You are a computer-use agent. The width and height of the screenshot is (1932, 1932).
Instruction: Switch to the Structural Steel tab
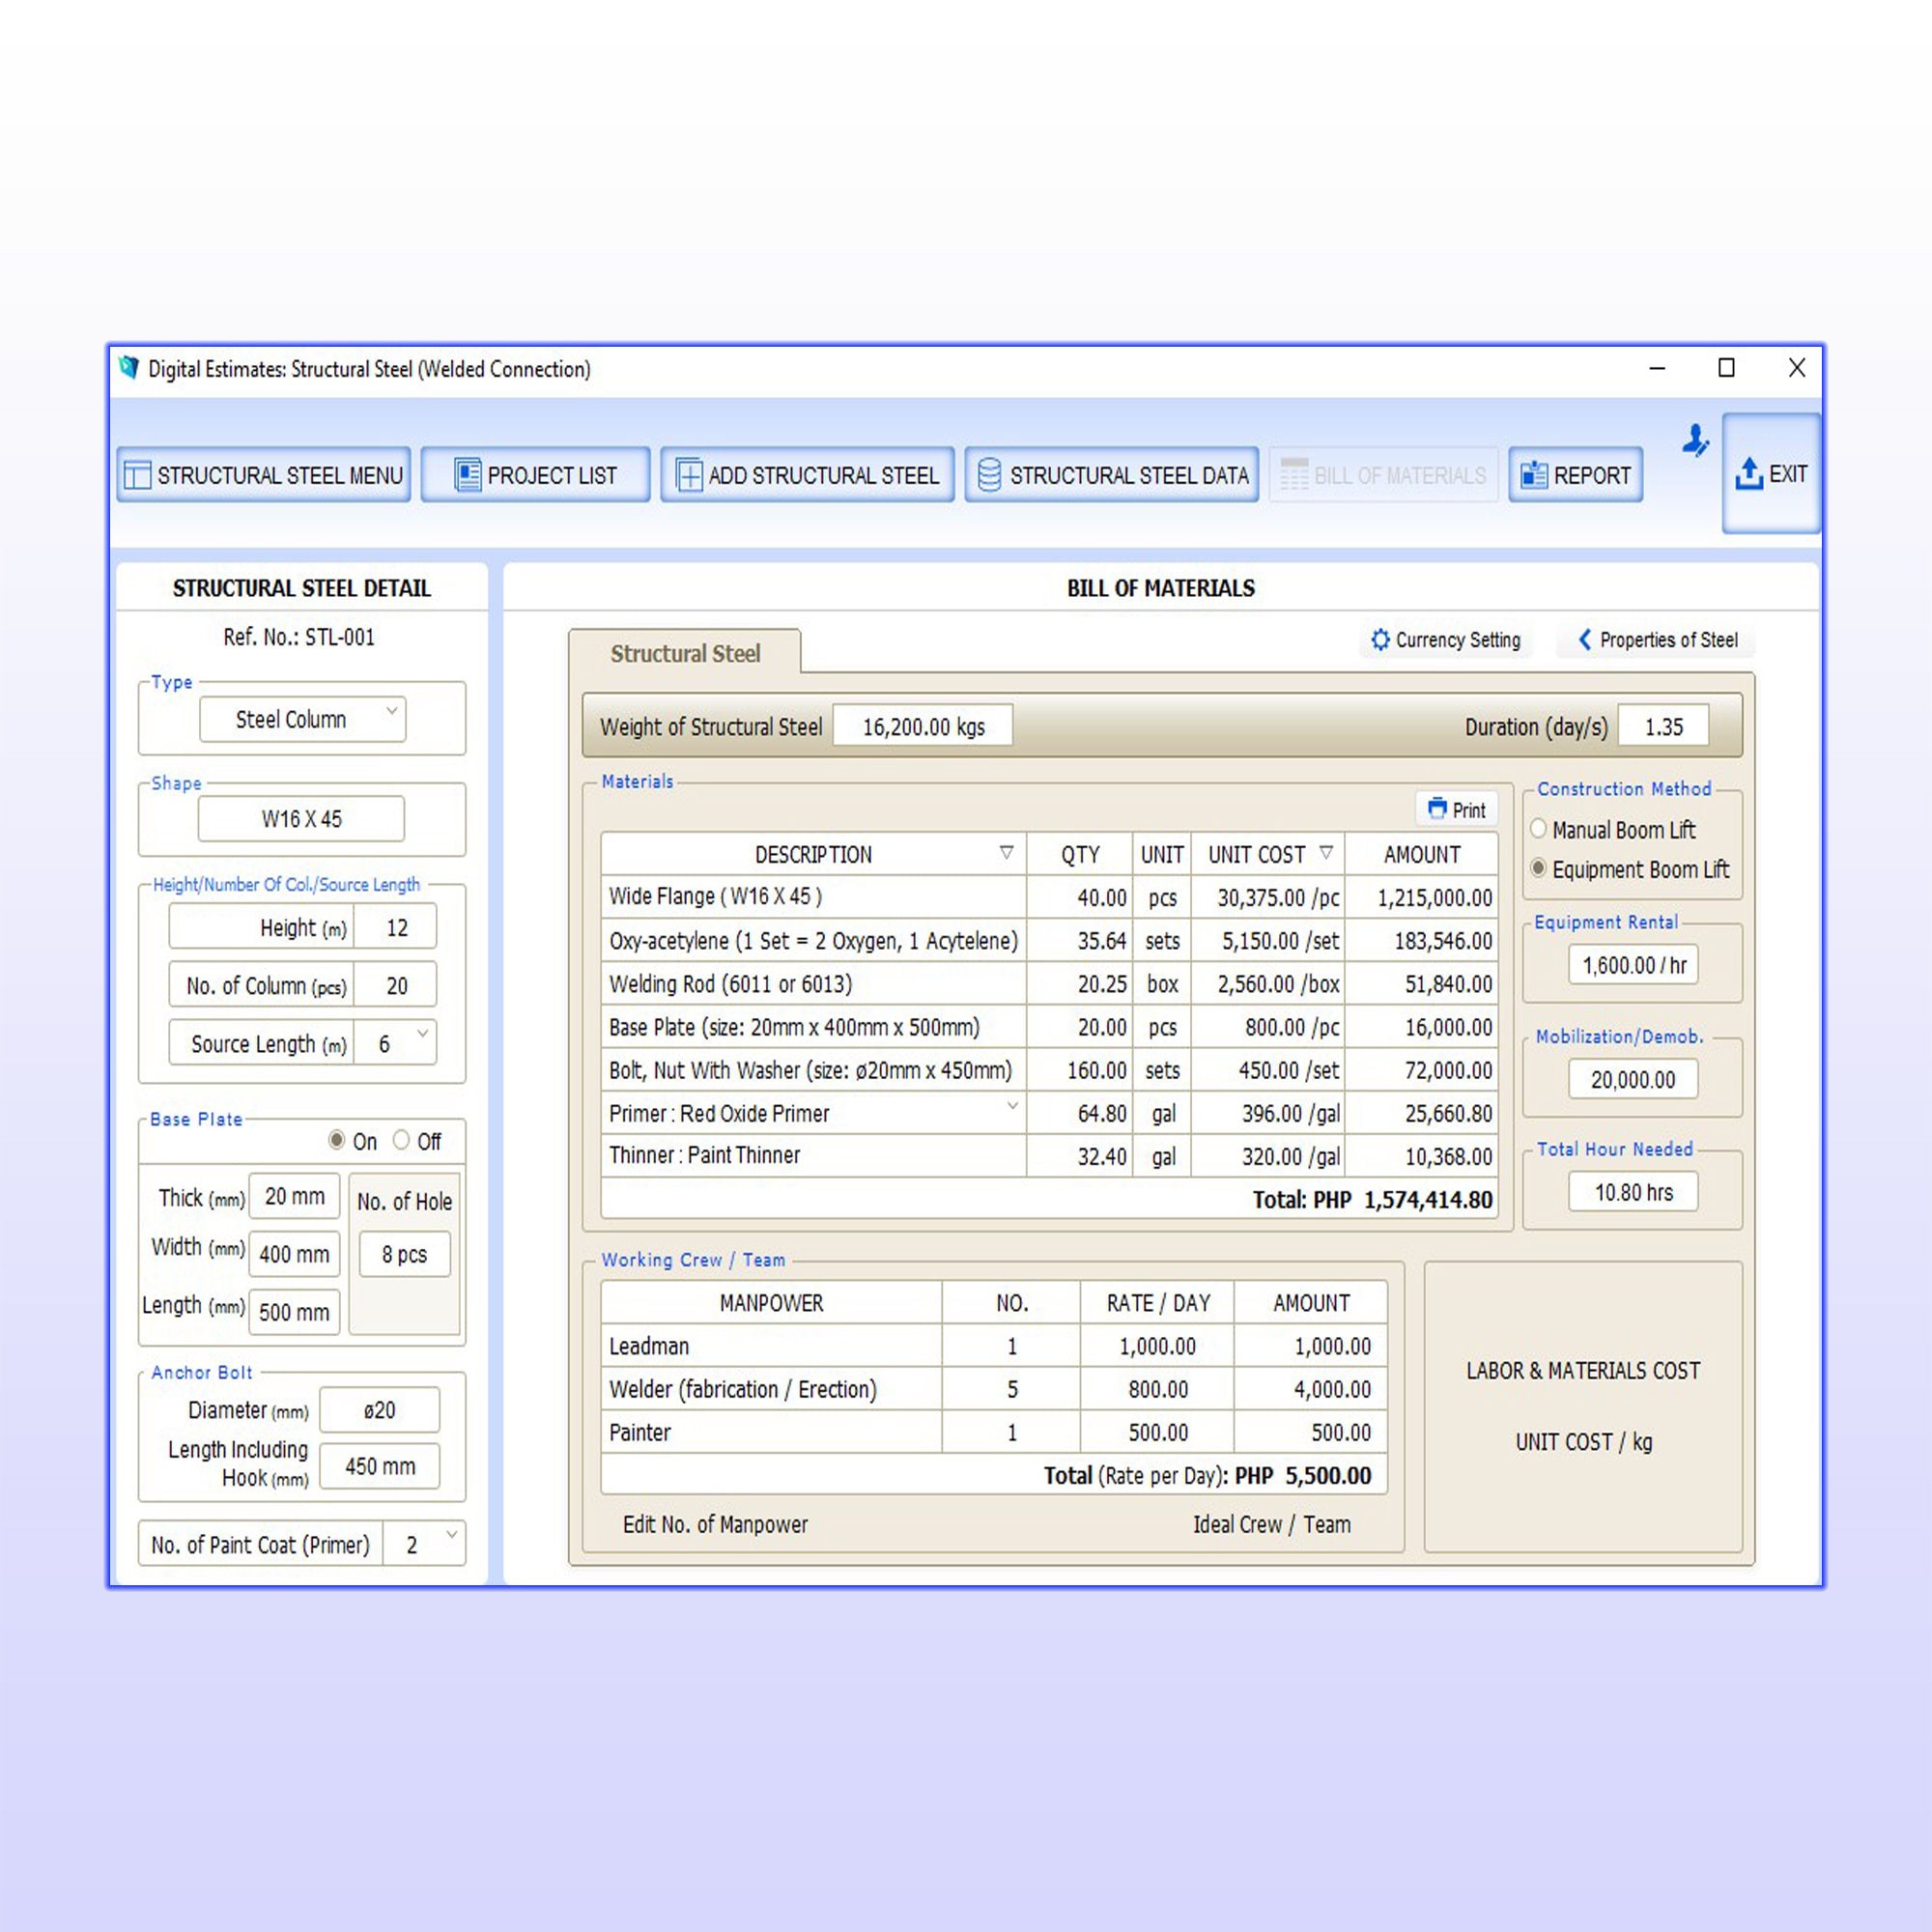click(686, 653)
